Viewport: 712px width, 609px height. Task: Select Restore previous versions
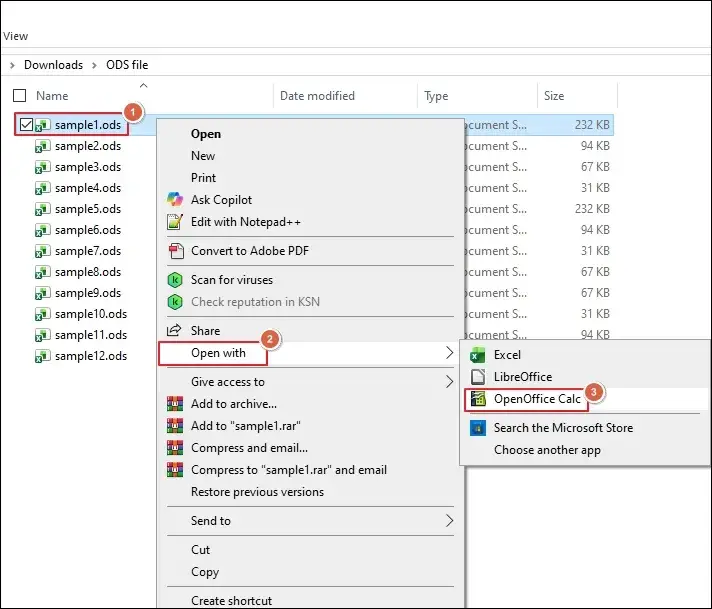257,492
